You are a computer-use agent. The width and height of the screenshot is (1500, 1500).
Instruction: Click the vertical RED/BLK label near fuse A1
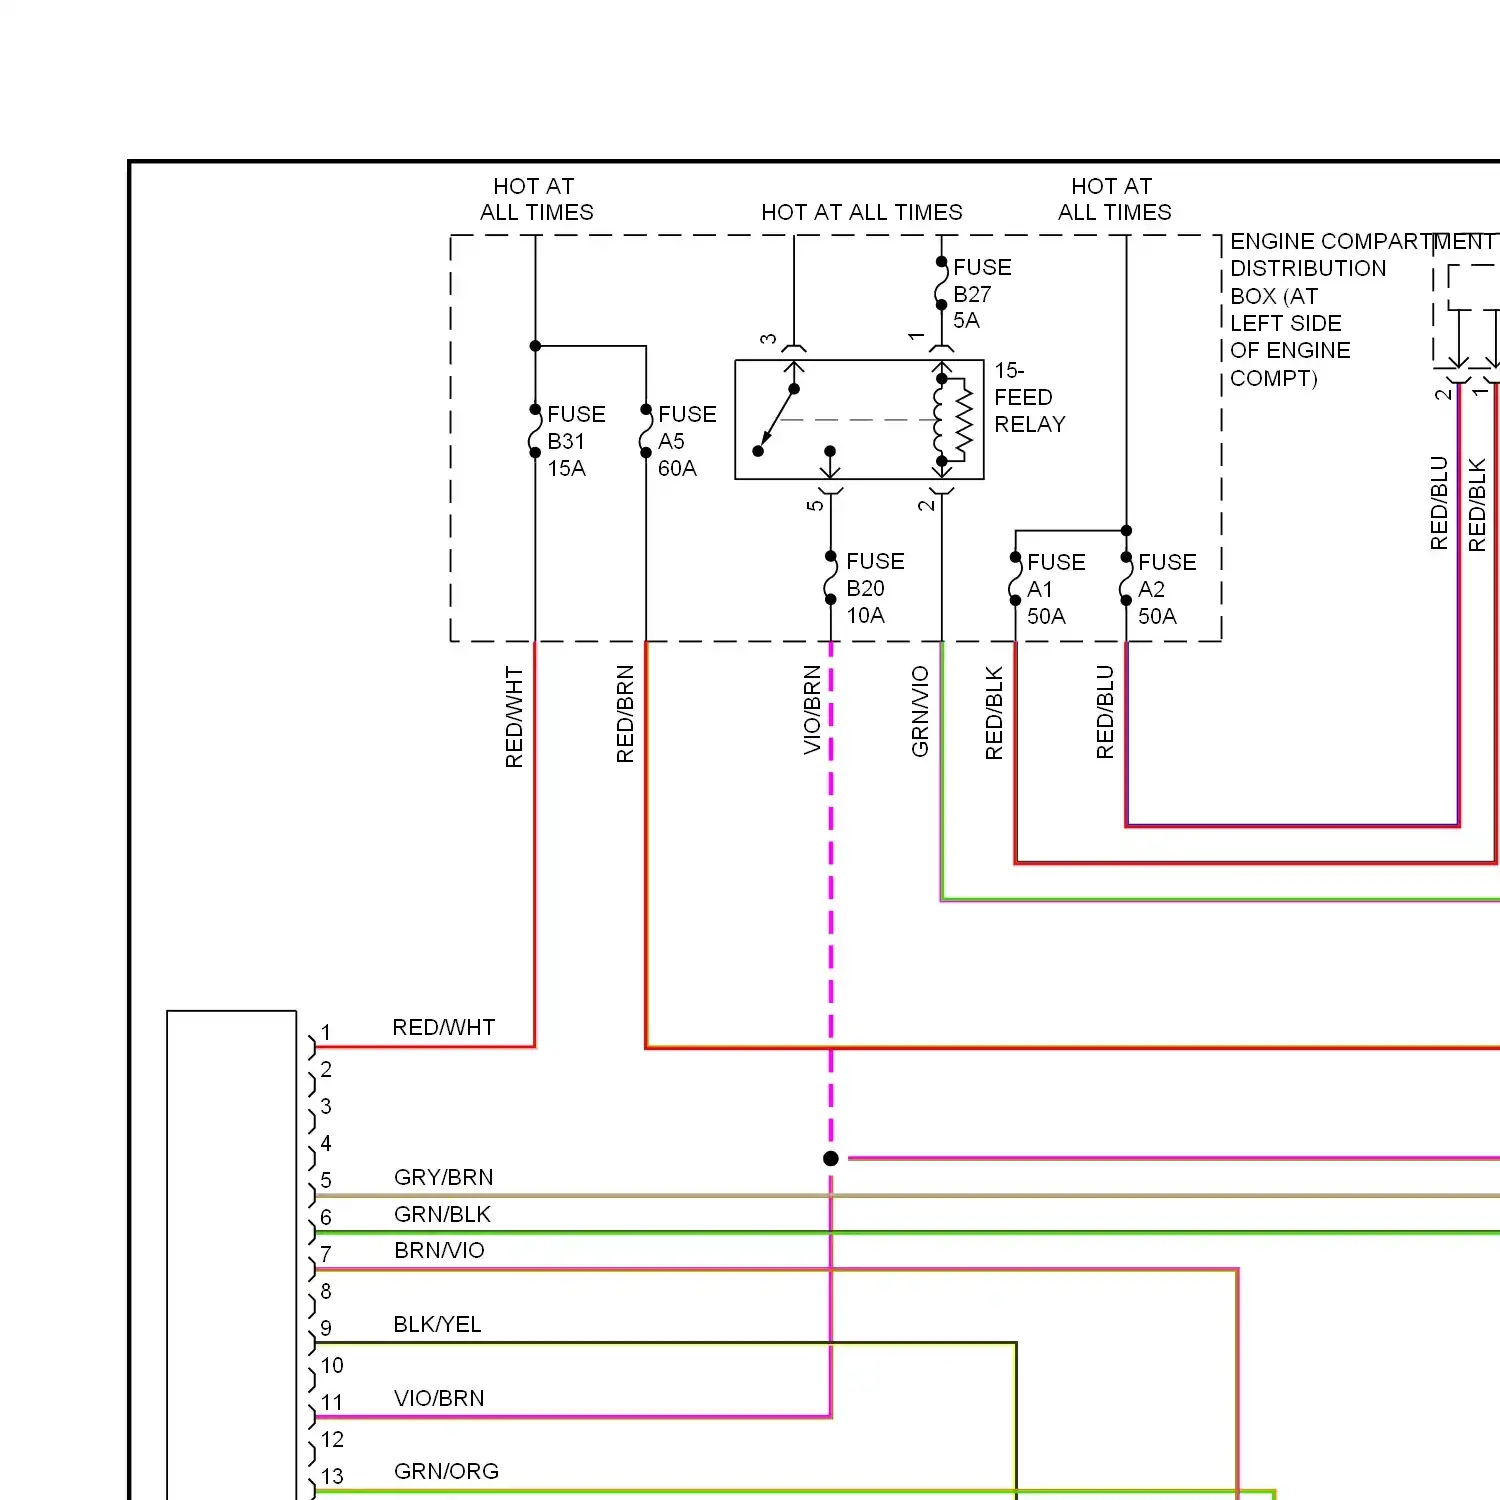click(994, 713)
